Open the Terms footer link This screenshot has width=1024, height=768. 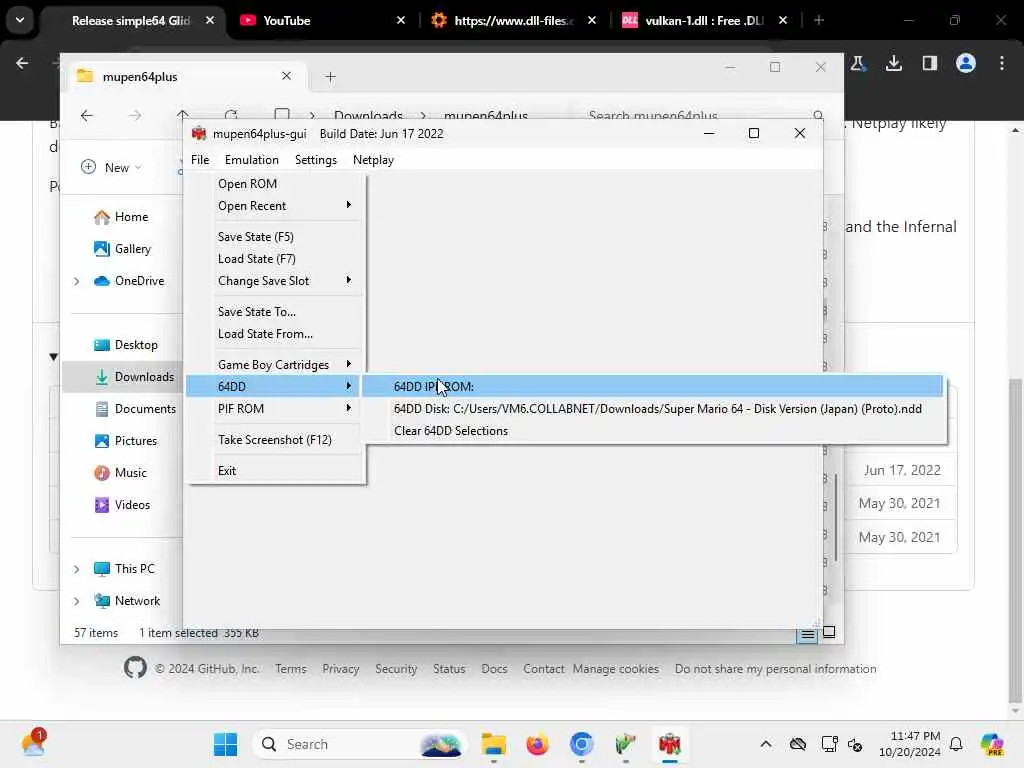pyautogui.click(x=291, y=669)
